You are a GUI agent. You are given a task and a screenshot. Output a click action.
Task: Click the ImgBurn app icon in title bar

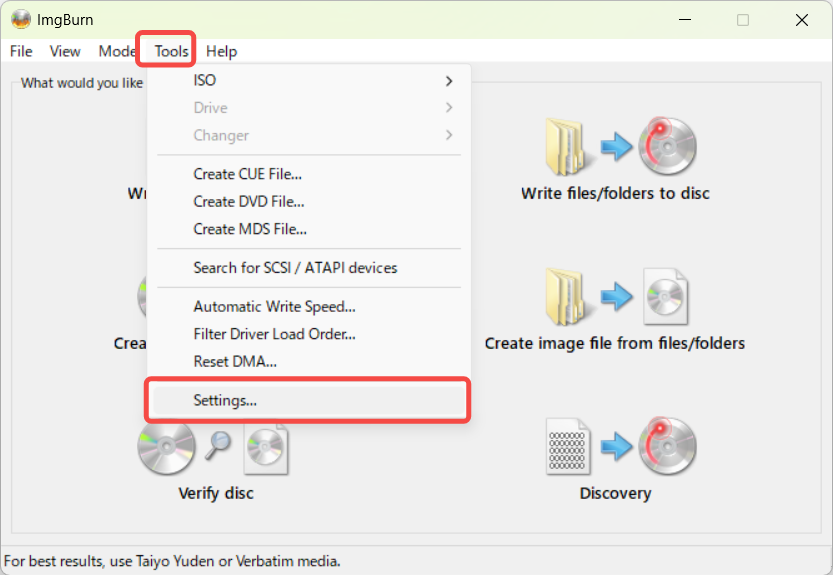(x=21, y=20)
